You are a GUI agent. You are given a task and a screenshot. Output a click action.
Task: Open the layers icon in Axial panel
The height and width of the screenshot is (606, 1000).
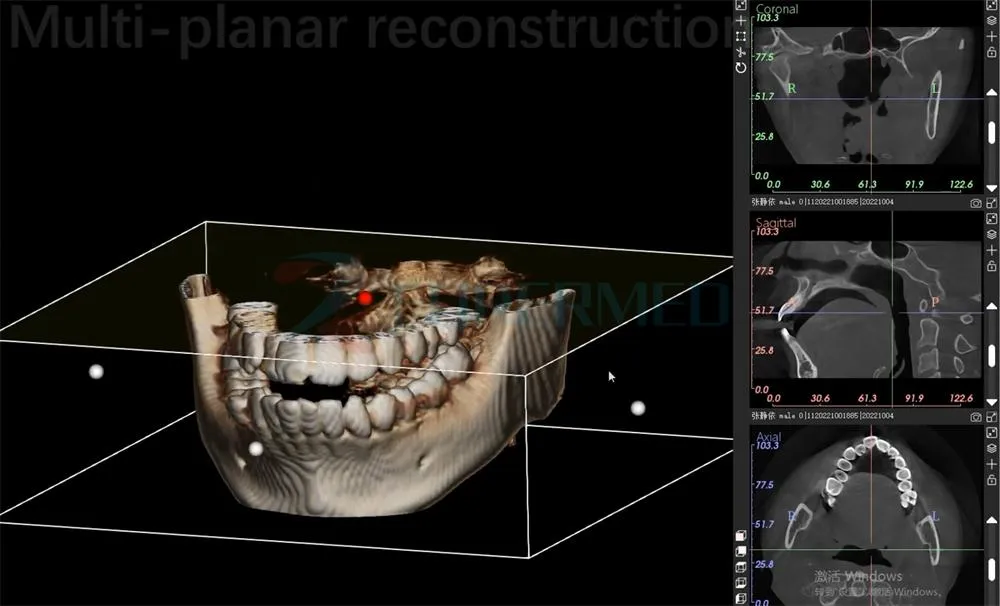(991, 448)
